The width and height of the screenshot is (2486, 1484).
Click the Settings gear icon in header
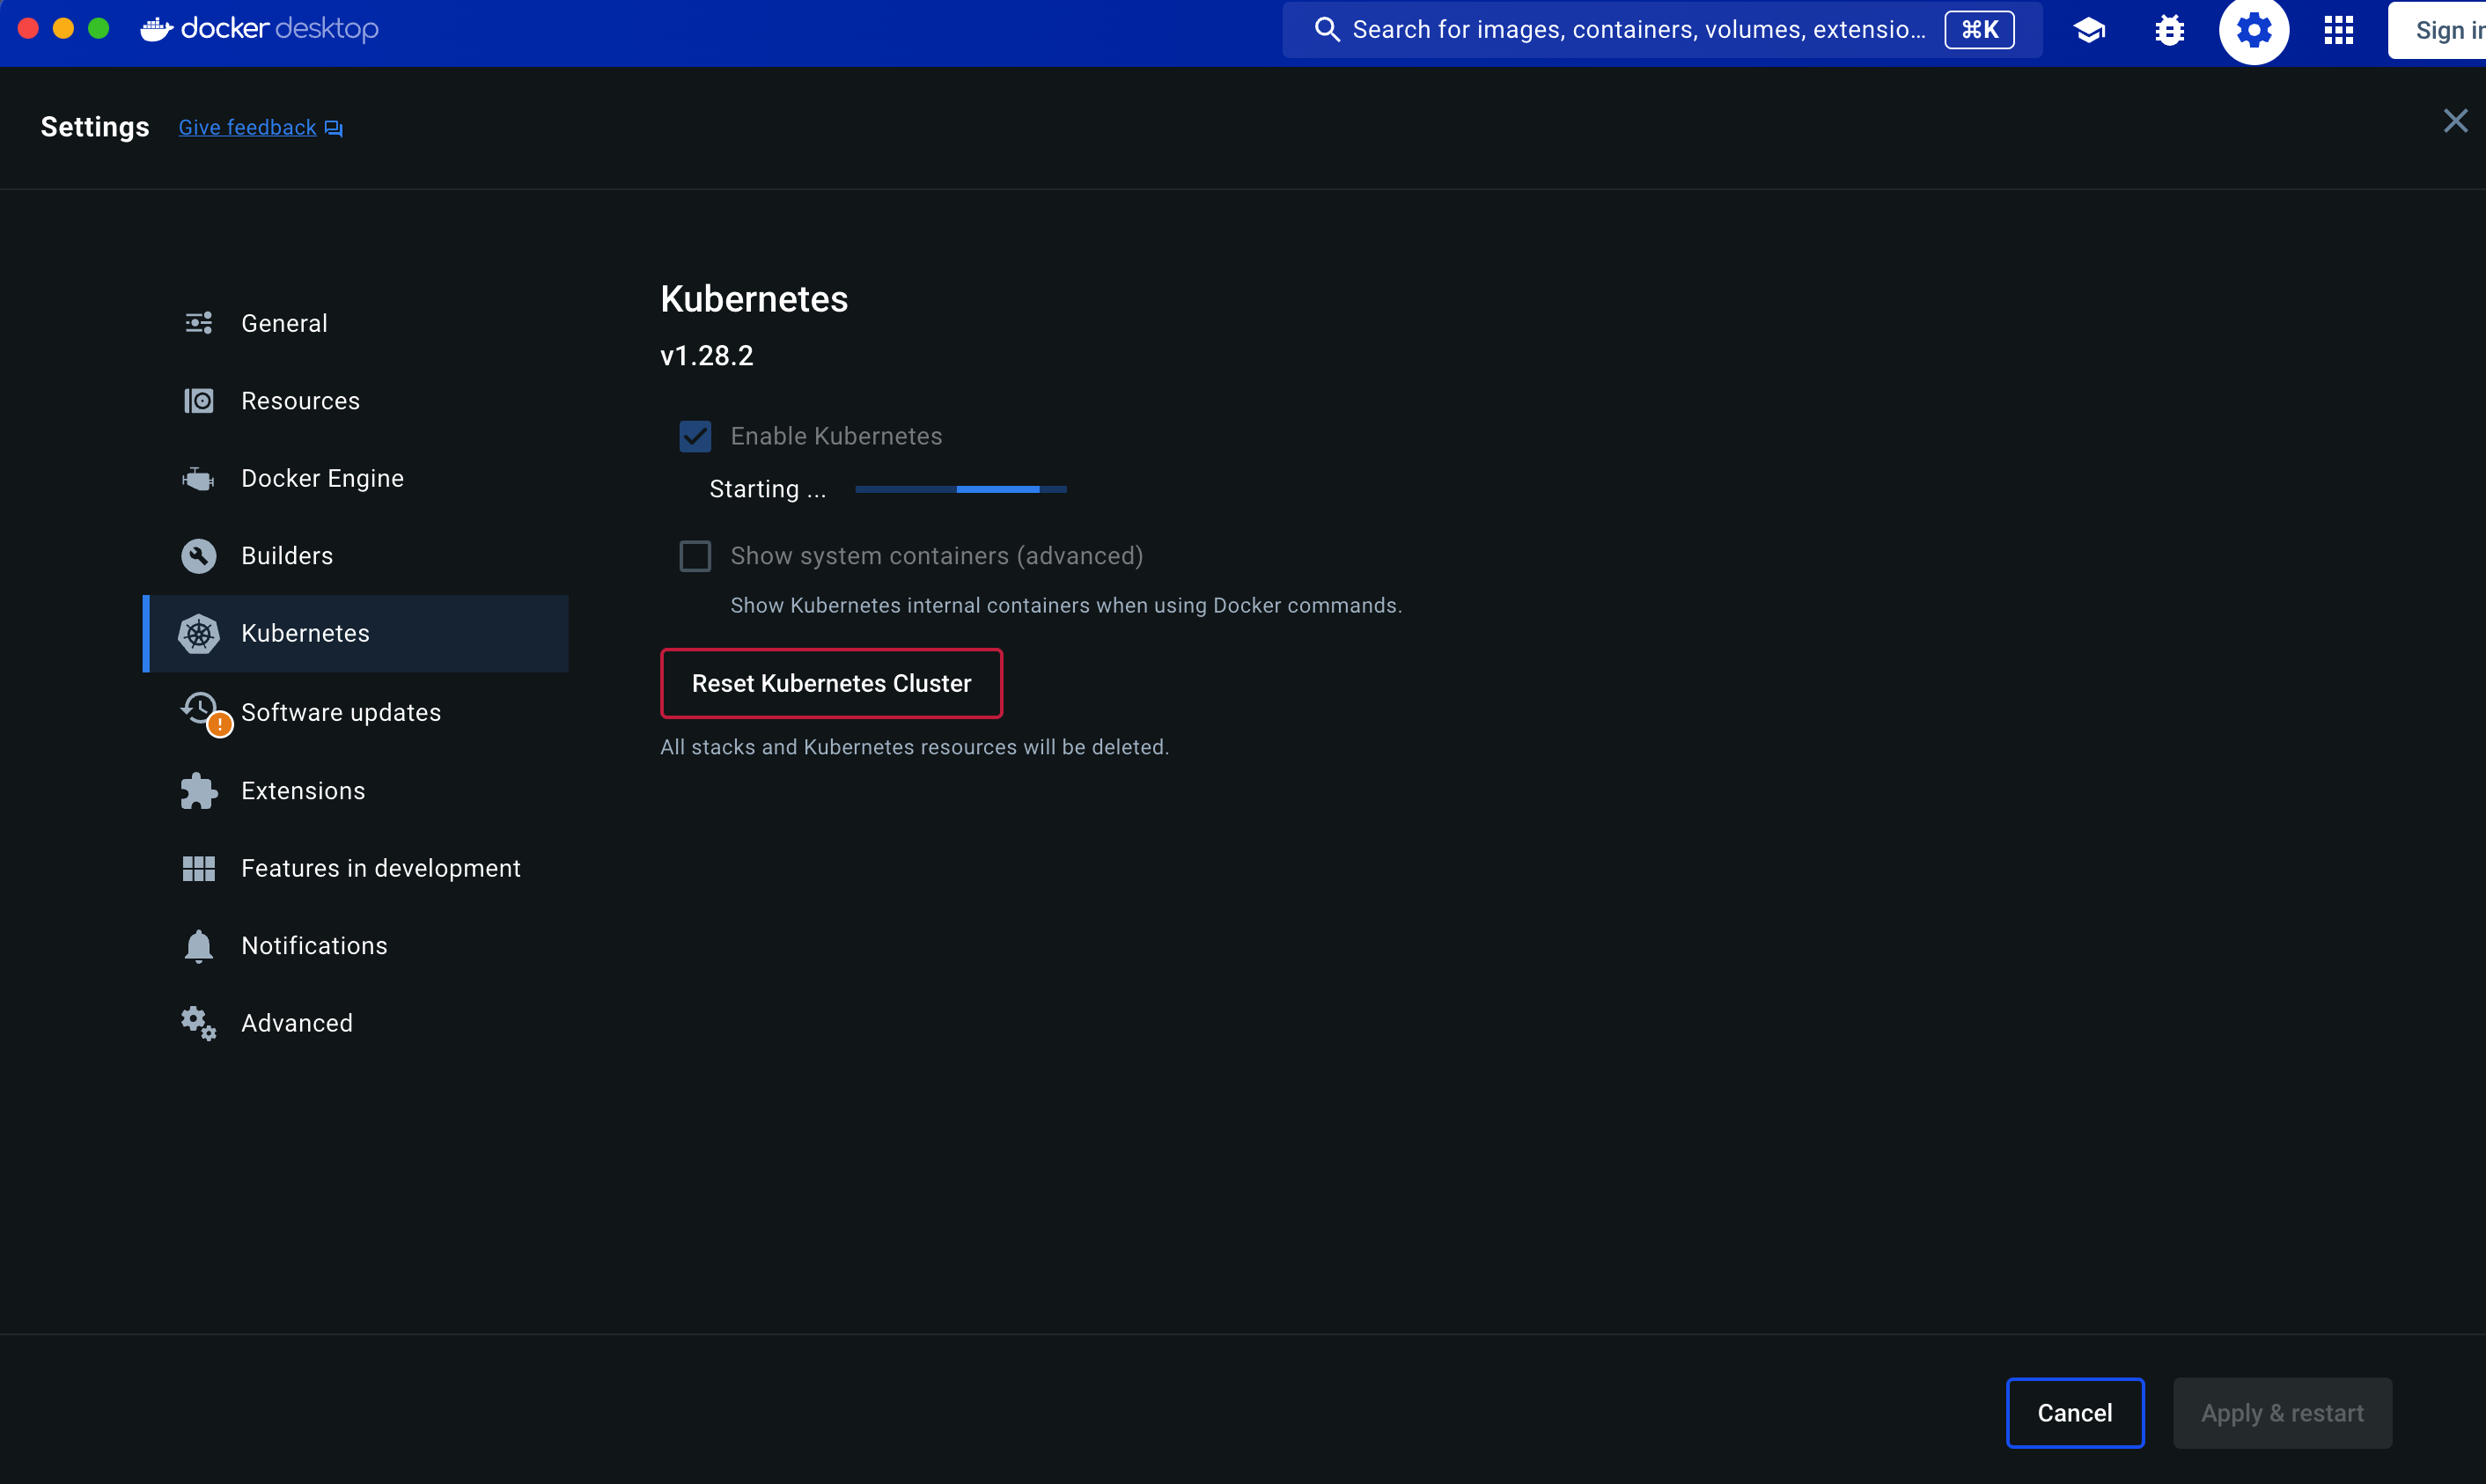point(2253,30)
